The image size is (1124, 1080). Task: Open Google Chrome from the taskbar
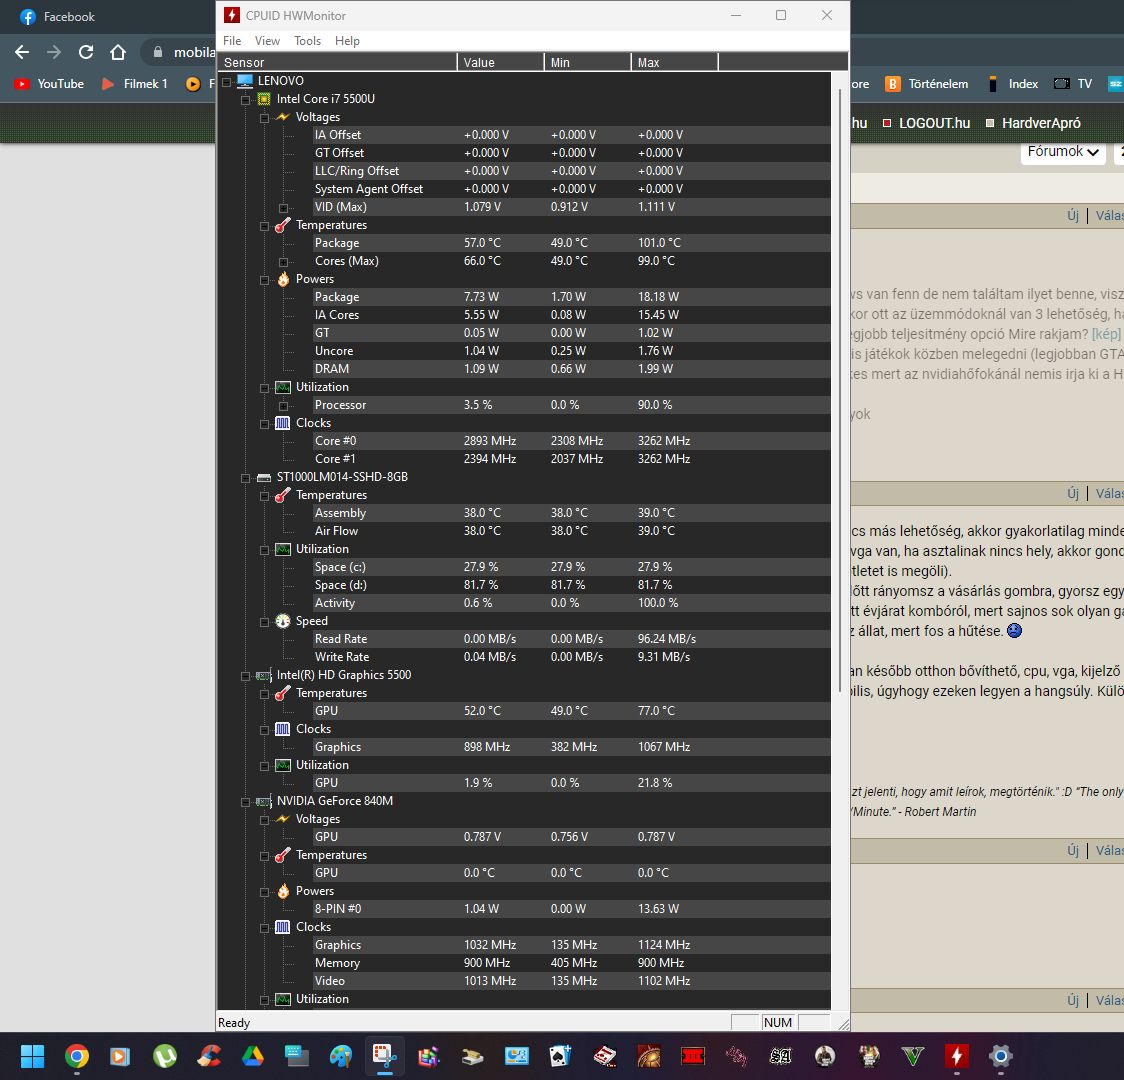(77, 1056)
